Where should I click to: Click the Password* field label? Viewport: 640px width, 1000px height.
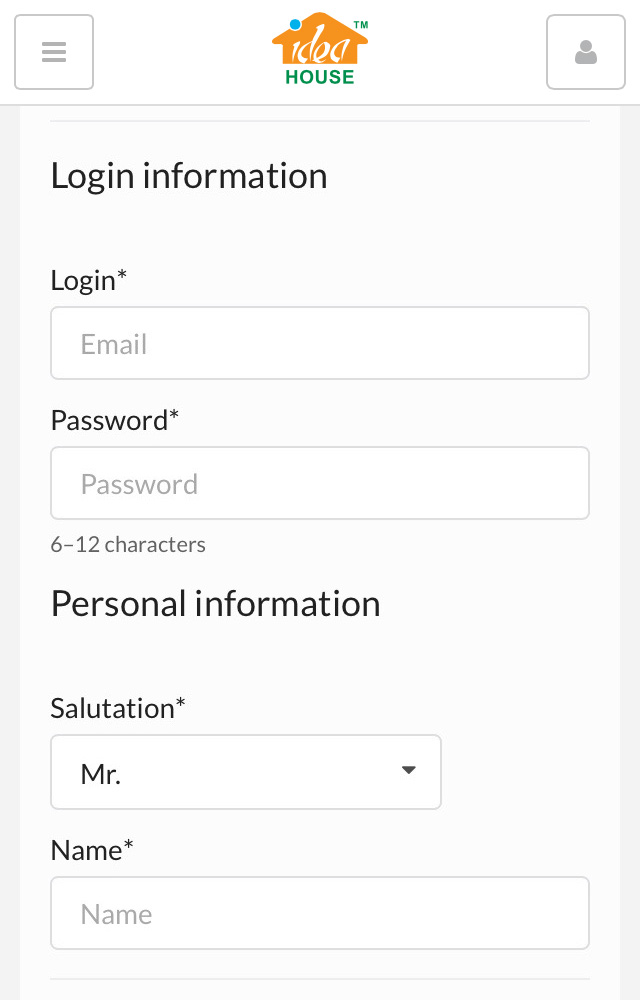(x=115, y=420)
